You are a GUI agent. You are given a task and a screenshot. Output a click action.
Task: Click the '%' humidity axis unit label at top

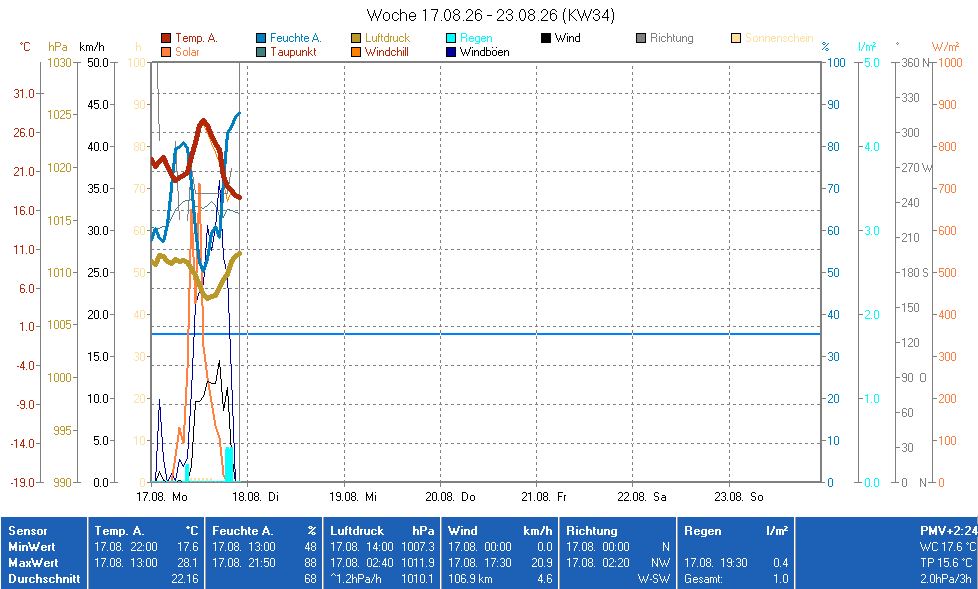[825, 47]
